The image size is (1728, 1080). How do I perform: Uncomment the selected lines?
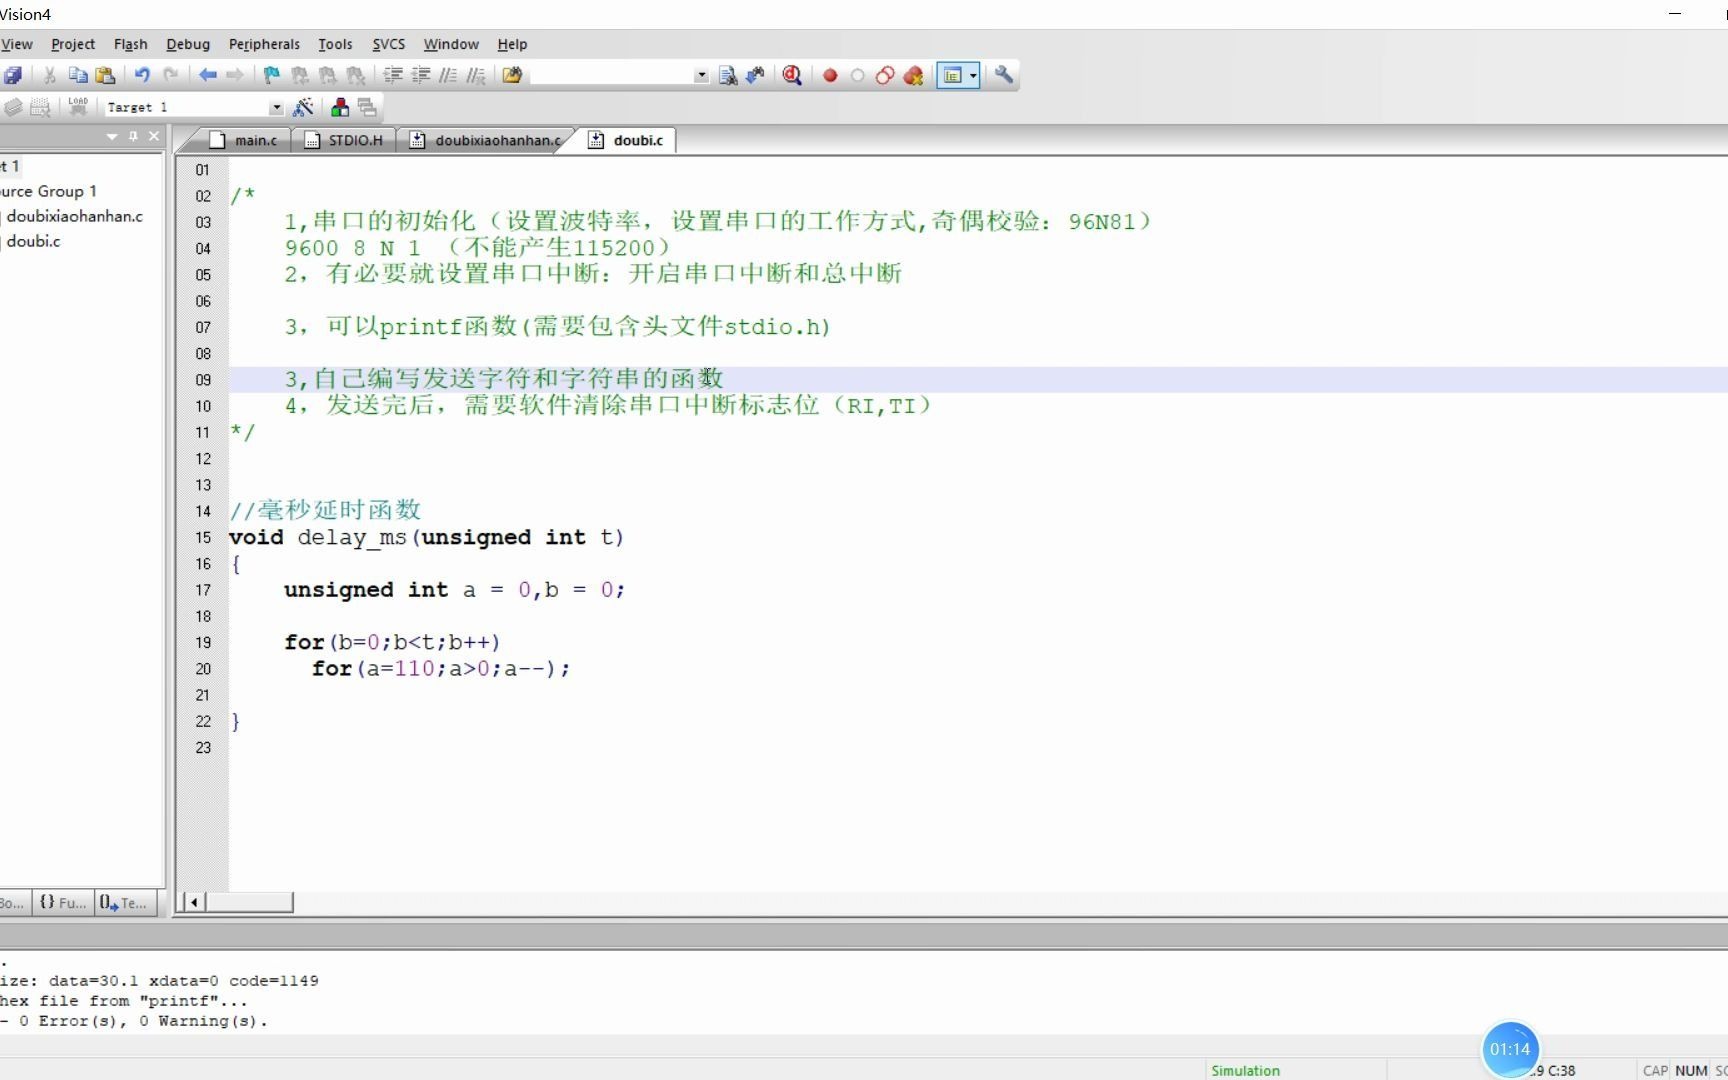click(476, 75)
